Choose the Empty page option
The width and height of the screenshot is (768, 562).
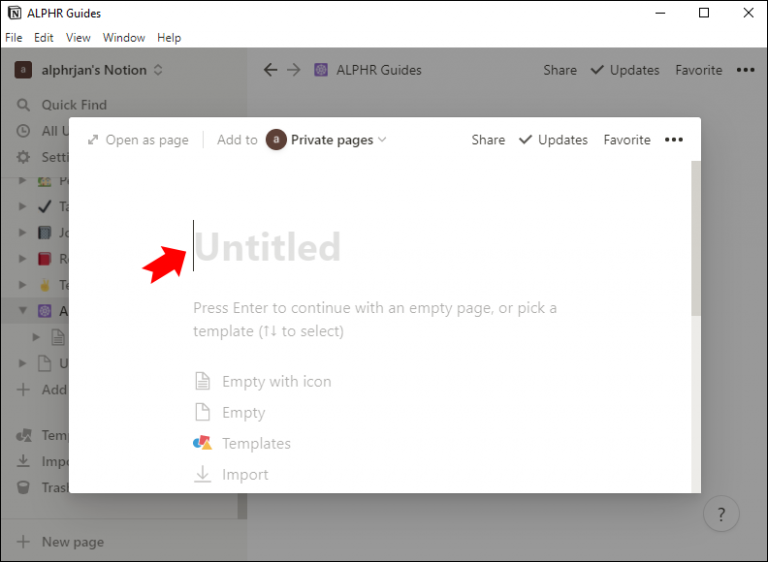coord(230,413)
